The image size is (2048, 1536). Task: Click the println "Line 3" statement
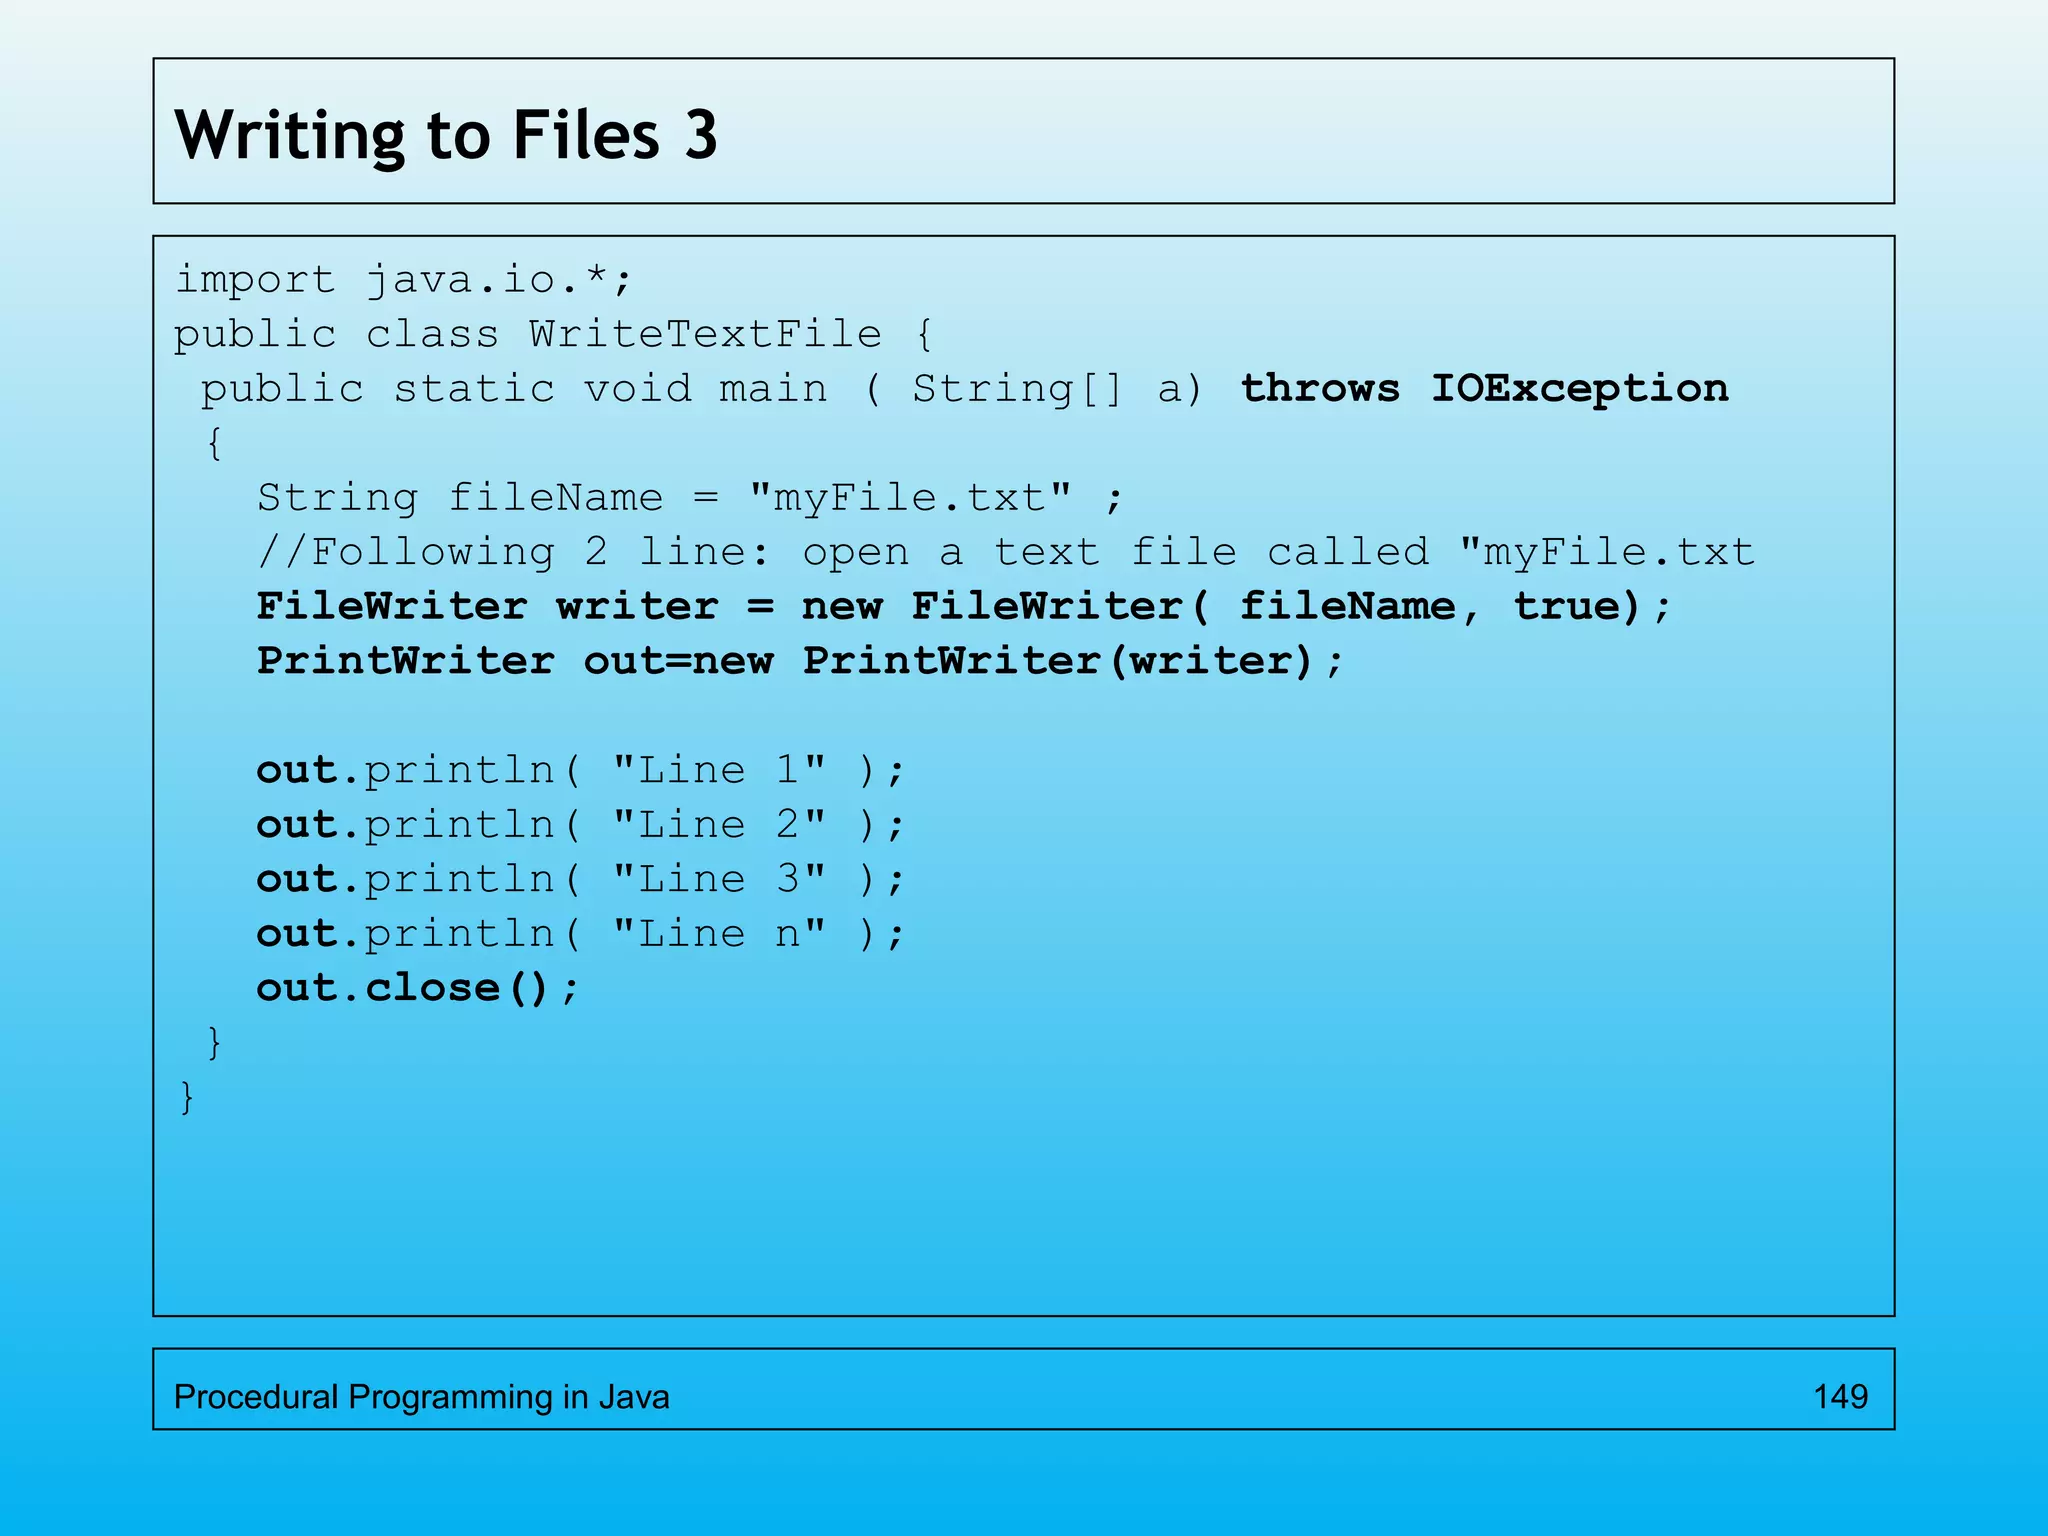(580, 879)
